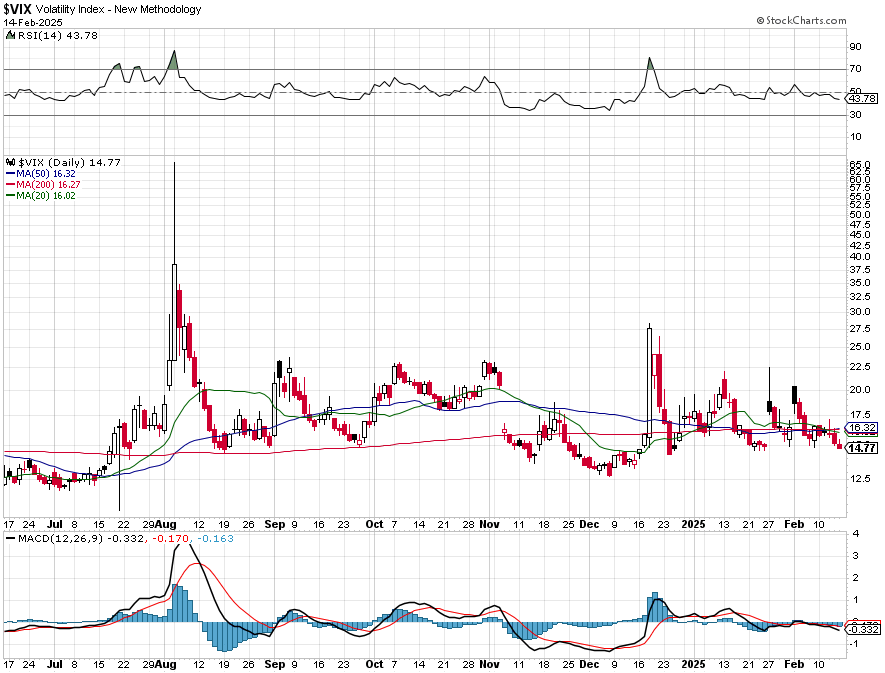Click the 14-Feb-2025 chart date text
This screenshot has width=885, height=673.
point(33,23)
